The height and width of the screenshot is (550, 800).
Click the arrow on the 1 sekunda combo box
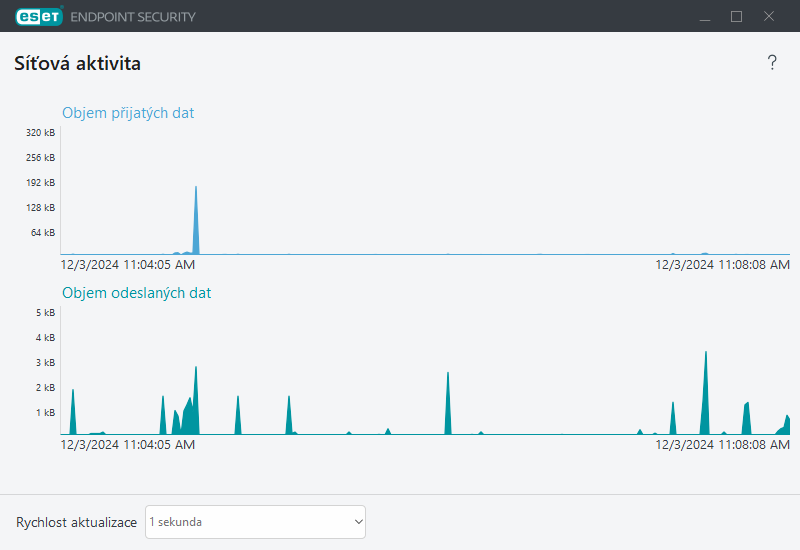tap(358, 522)
